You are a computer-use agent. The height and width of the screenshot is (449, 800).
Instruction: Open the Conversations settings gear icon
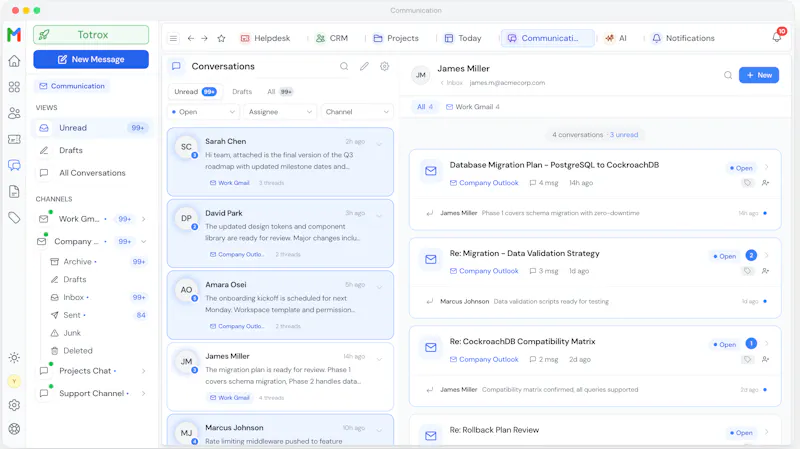[385, 66]
